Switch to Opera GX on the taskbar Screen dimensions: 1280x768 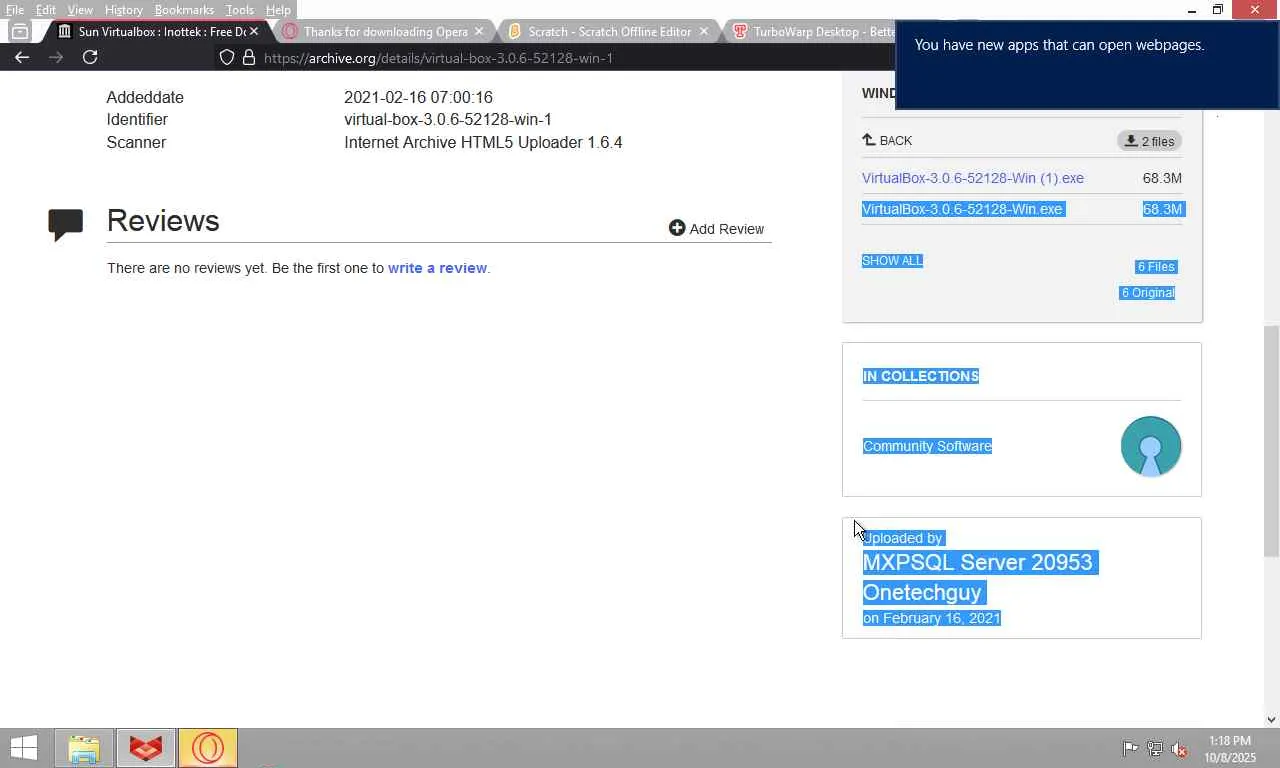coord(208,748)
